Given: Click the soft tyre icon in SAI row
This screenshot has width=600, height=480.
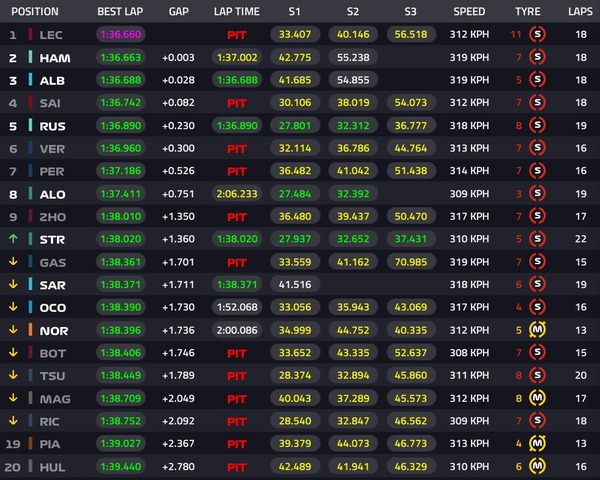Looking at the screenshot, I should (x=537, y=103).
